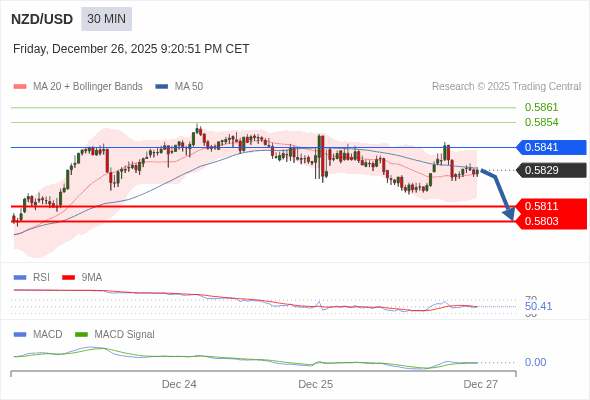Click 'Research © 2025 Trading Central' credit
590x400 pixels.
[x=506, y=87]
